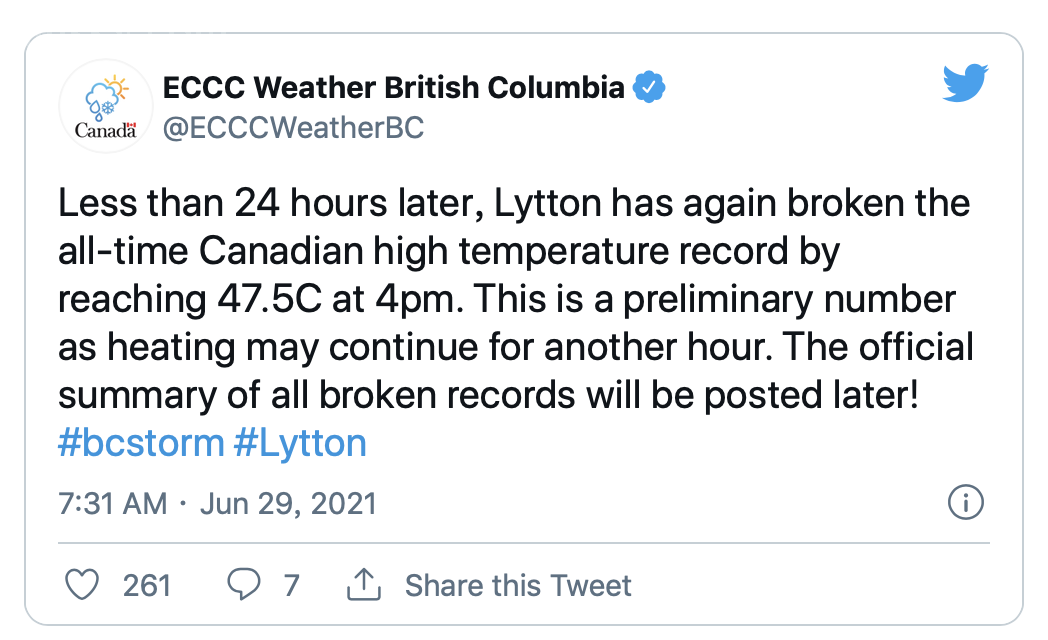
Task: Like the tweet with the heart icon
Action: tap(81, 585)
